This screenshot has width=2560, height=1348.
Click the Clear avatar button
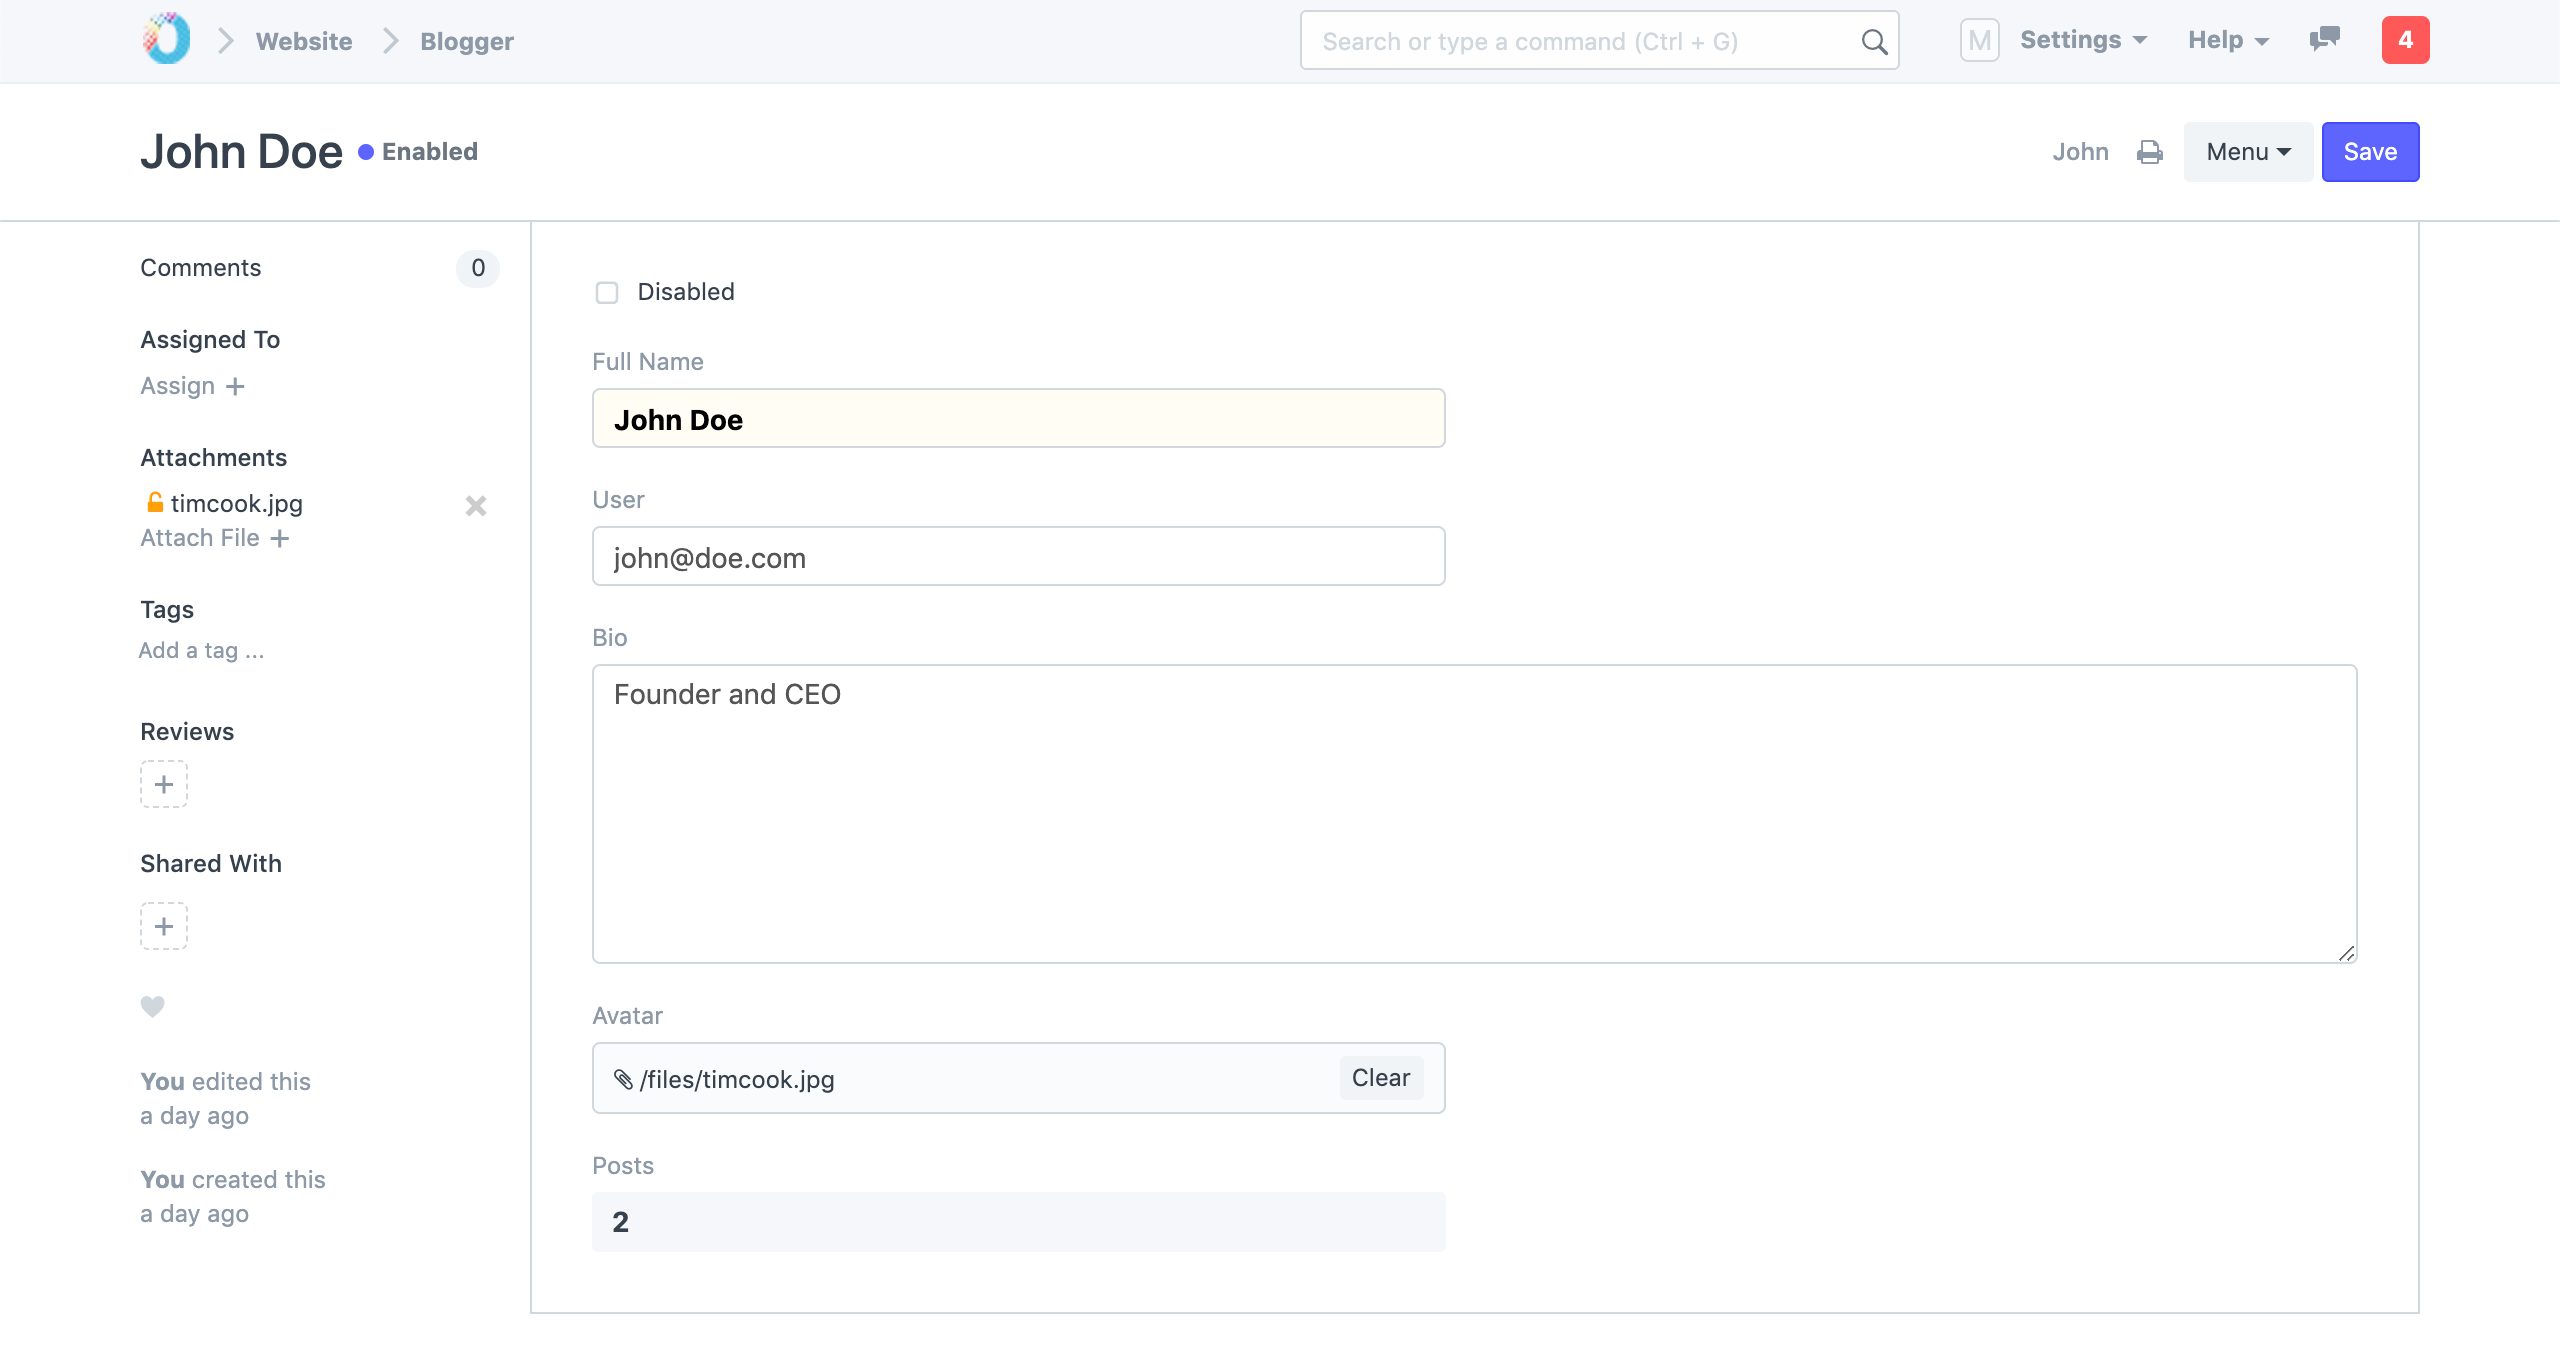1380,1077
